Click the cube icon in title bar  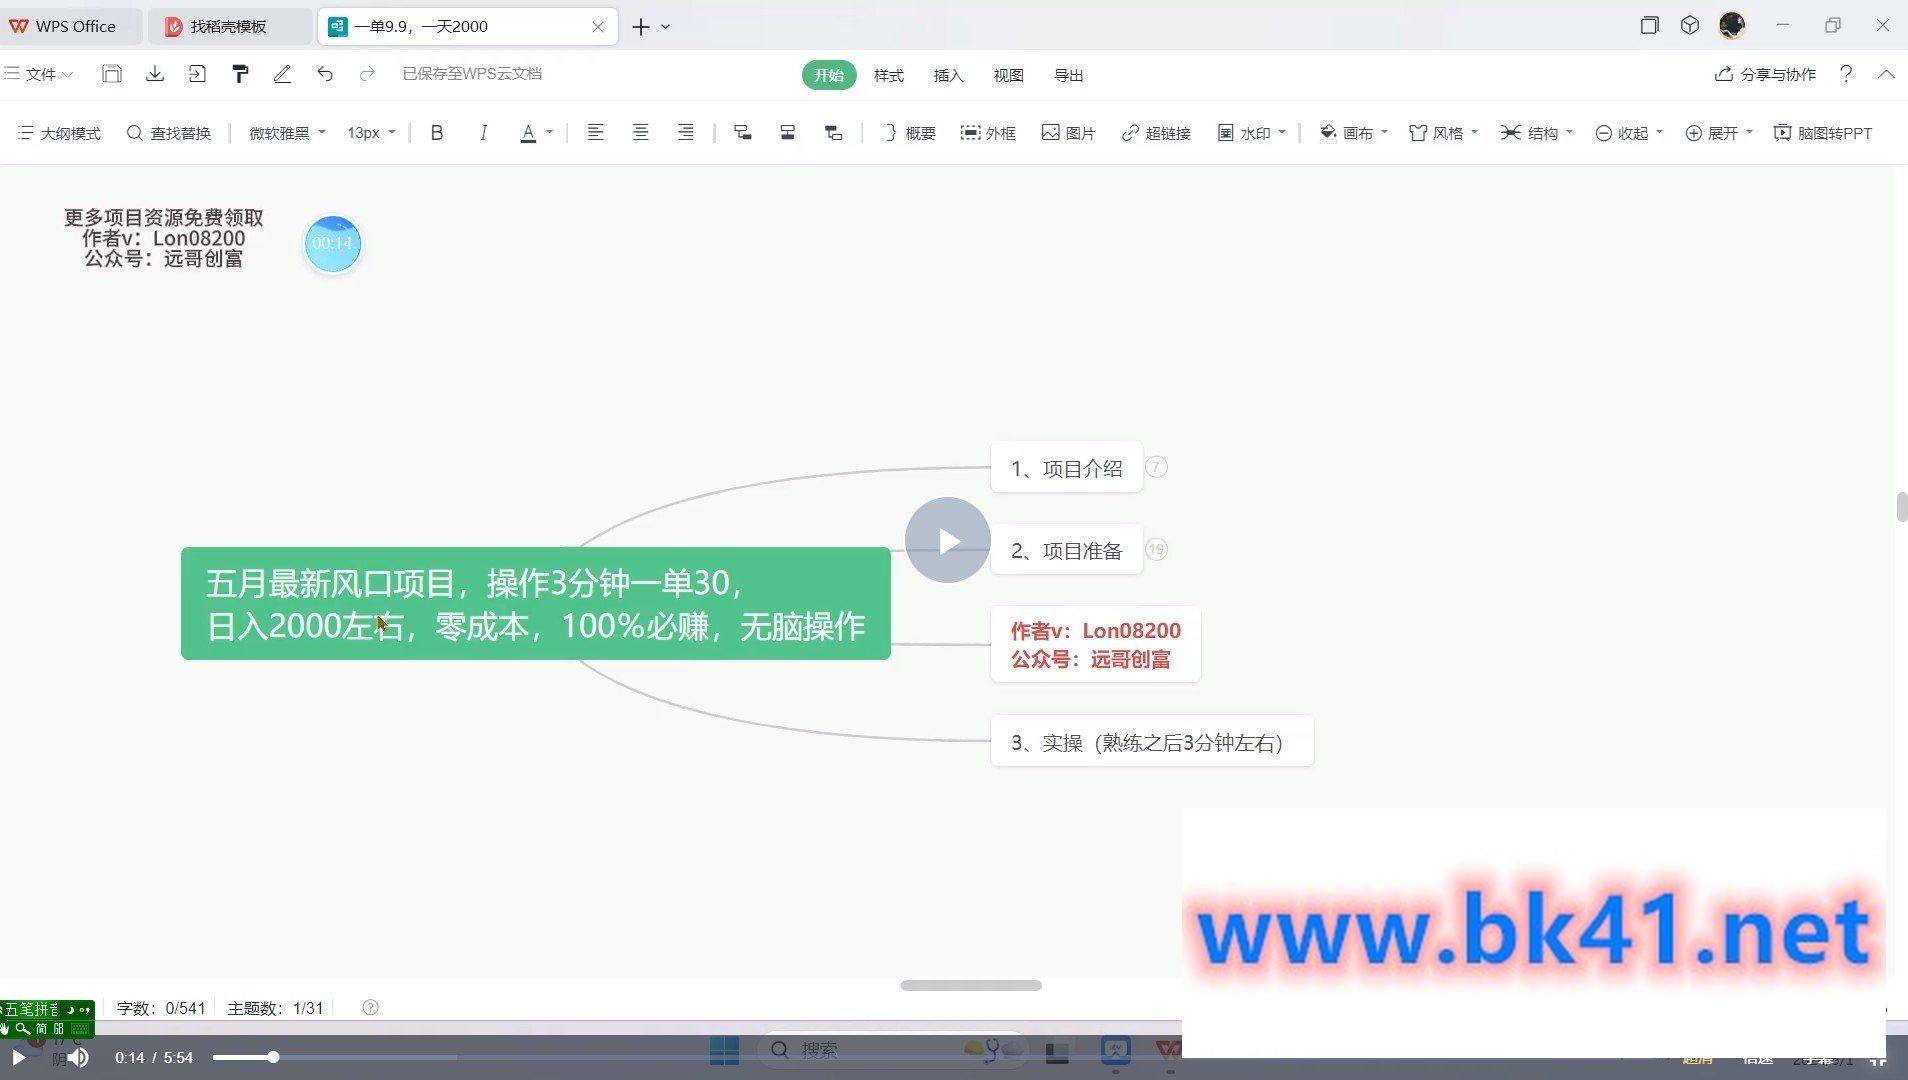click(x=1690, y=26)
